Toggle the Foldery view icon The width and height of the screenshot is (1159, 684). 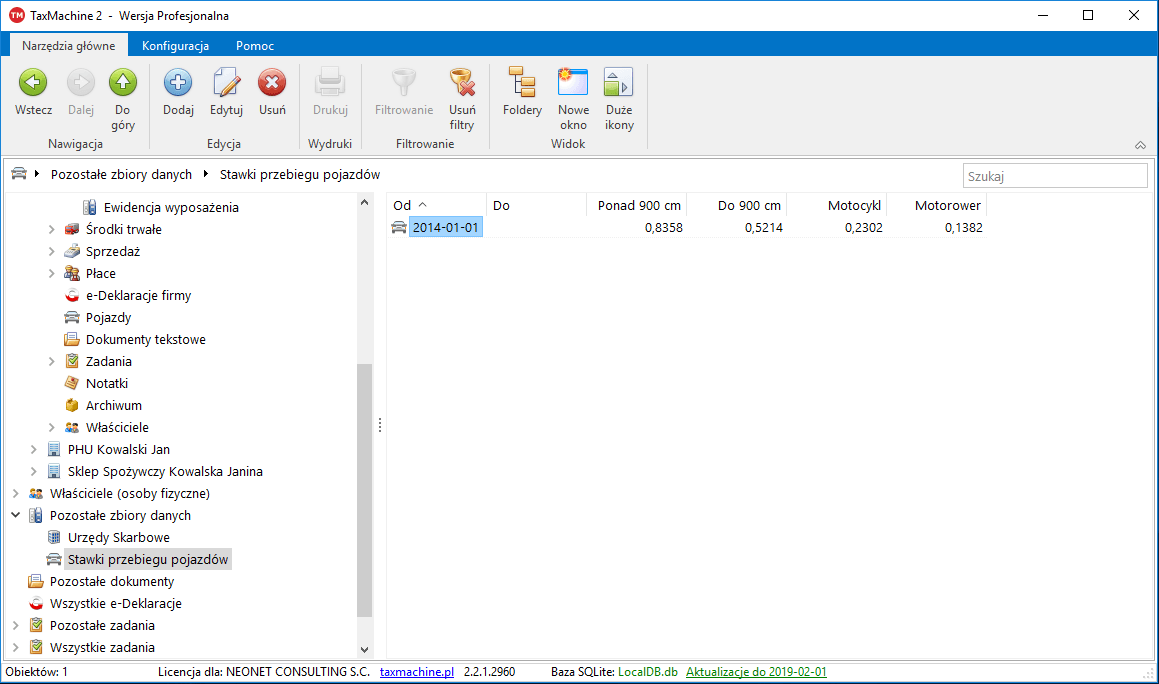tap(522, 83)
